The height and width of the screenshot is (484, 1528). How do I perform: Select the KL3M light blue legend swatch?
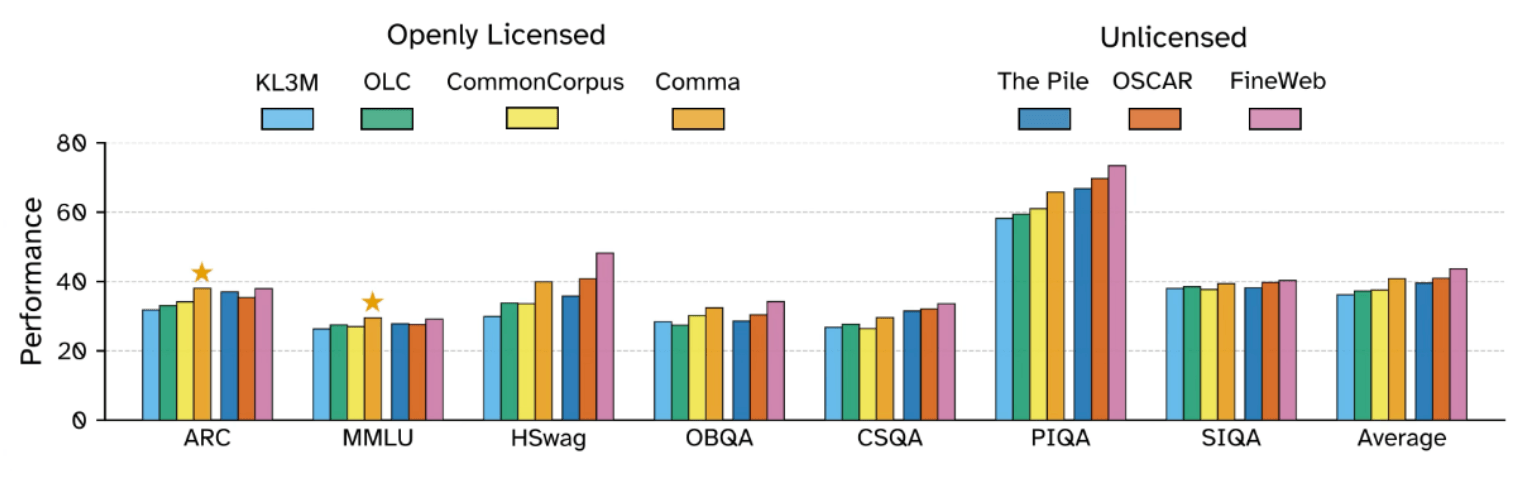[287, 119]
